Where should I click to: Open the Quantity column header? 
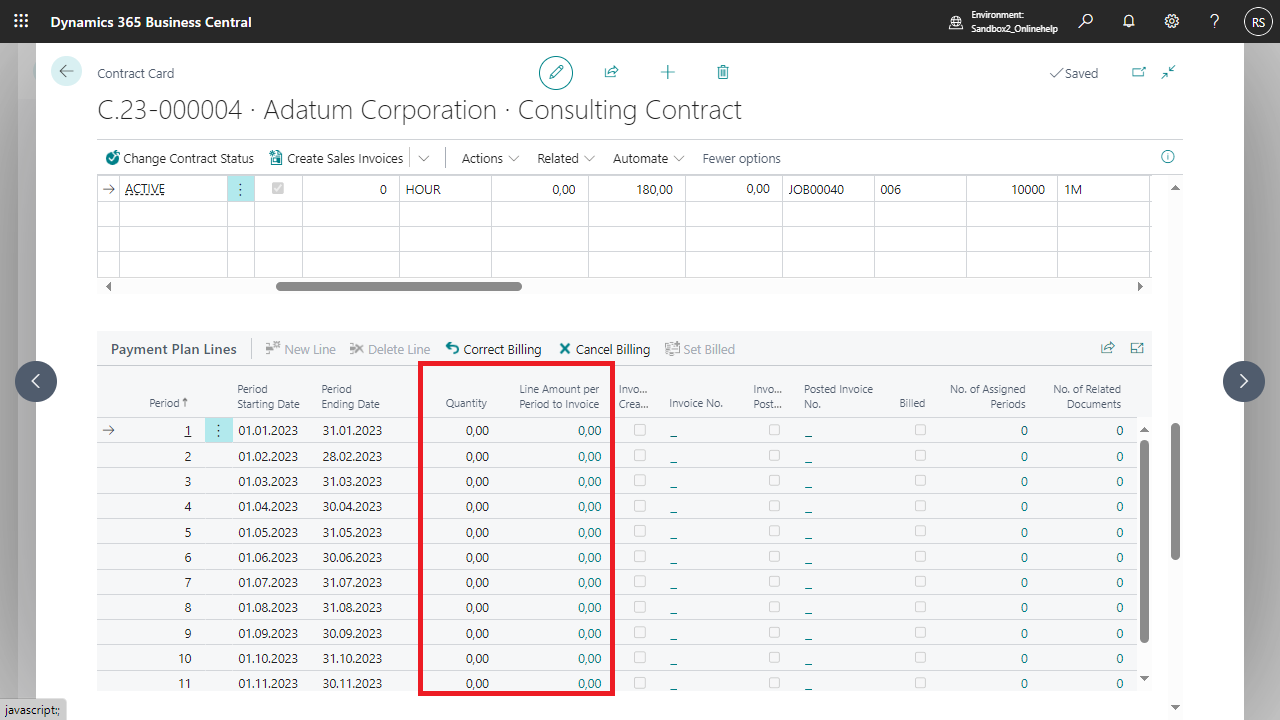[x=466, y=403]
